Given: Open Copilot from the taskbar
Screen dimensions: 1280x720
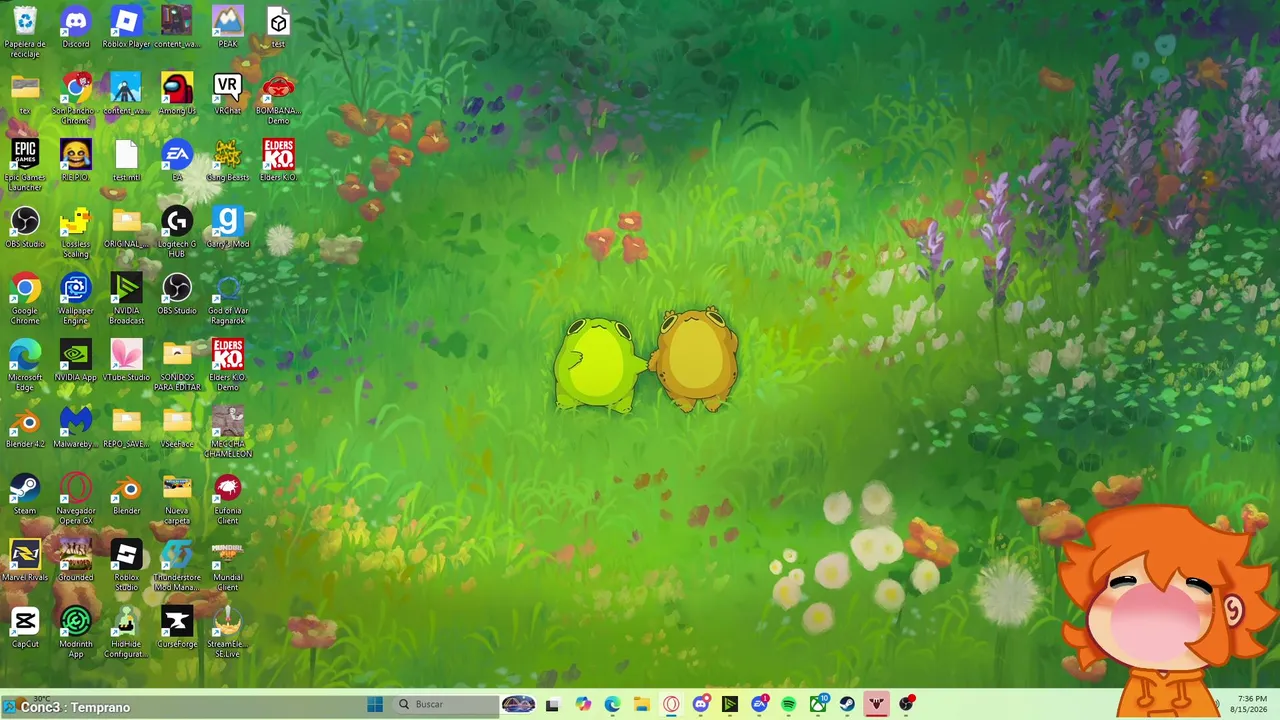Looking at the screenshot, I should [583, 704].
